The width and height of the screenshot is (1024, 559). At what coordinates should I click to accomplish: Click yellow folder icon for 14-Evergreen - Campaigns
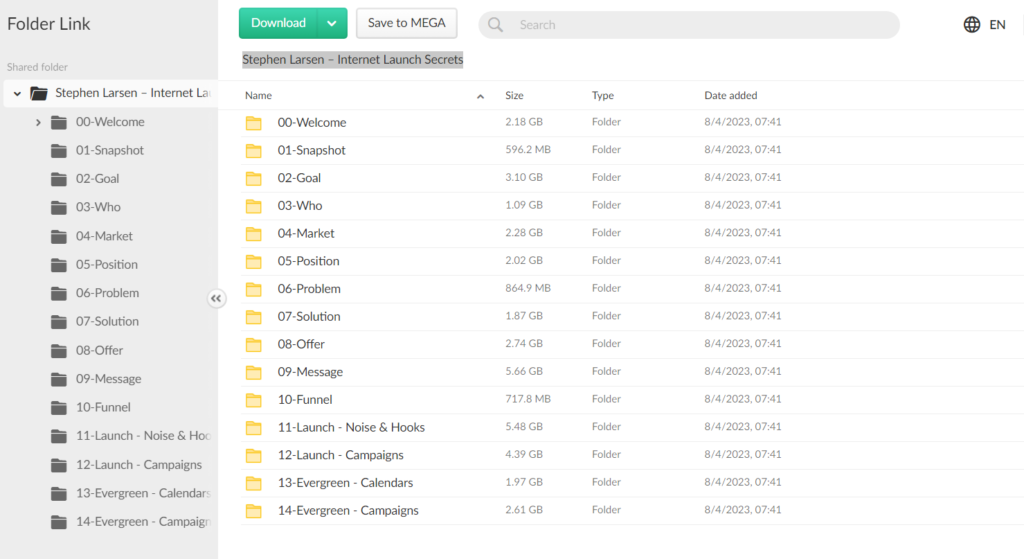pyautogui.click(x=254, y=511)
